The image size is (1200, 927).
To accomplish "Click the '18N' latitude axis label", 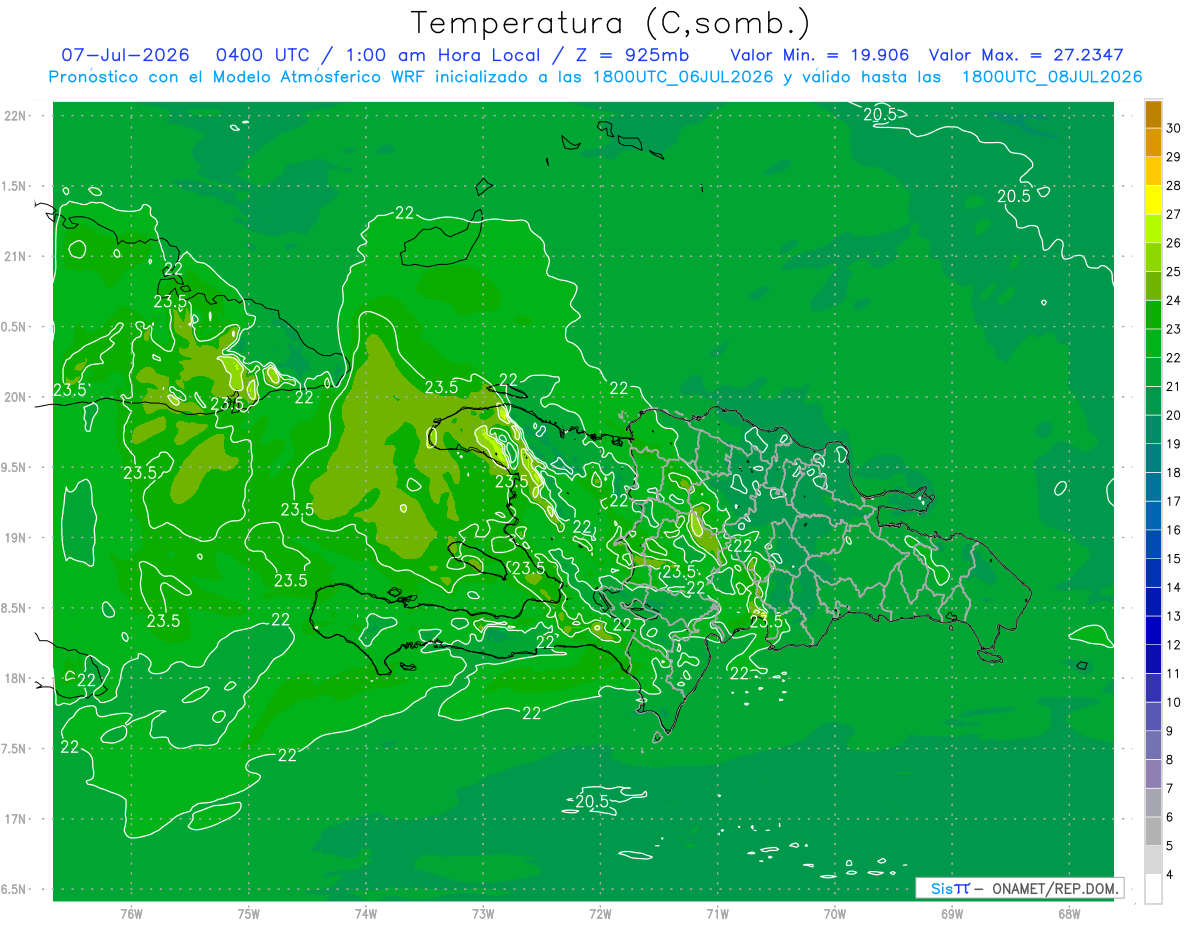I will [x=16, y=678].
